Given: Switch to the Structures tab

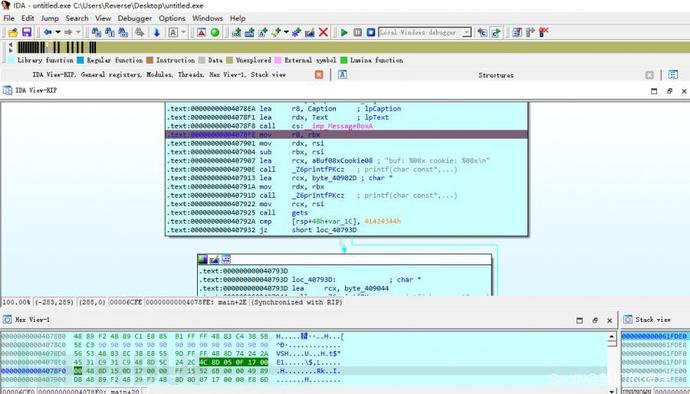Looking at the screenshot, I should (496, 75).
